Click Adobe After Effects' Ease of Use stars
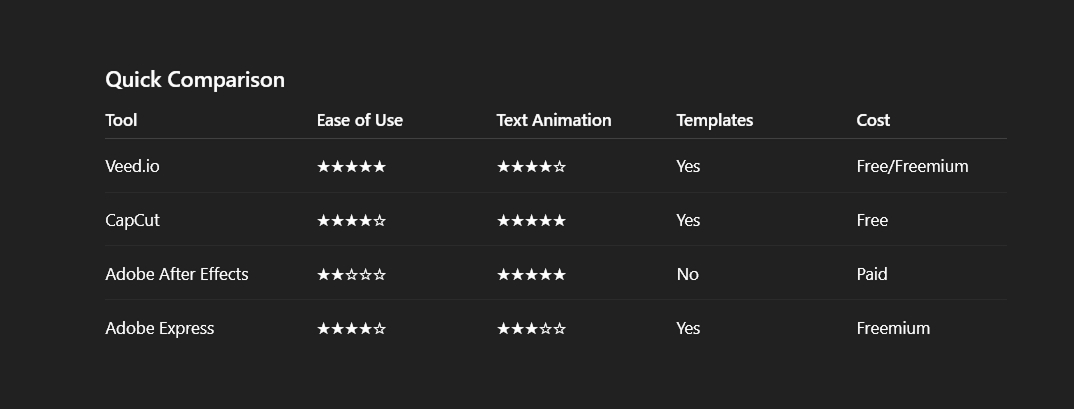The width and height of the screenshot is (1074, 409). tap(351, 274)
